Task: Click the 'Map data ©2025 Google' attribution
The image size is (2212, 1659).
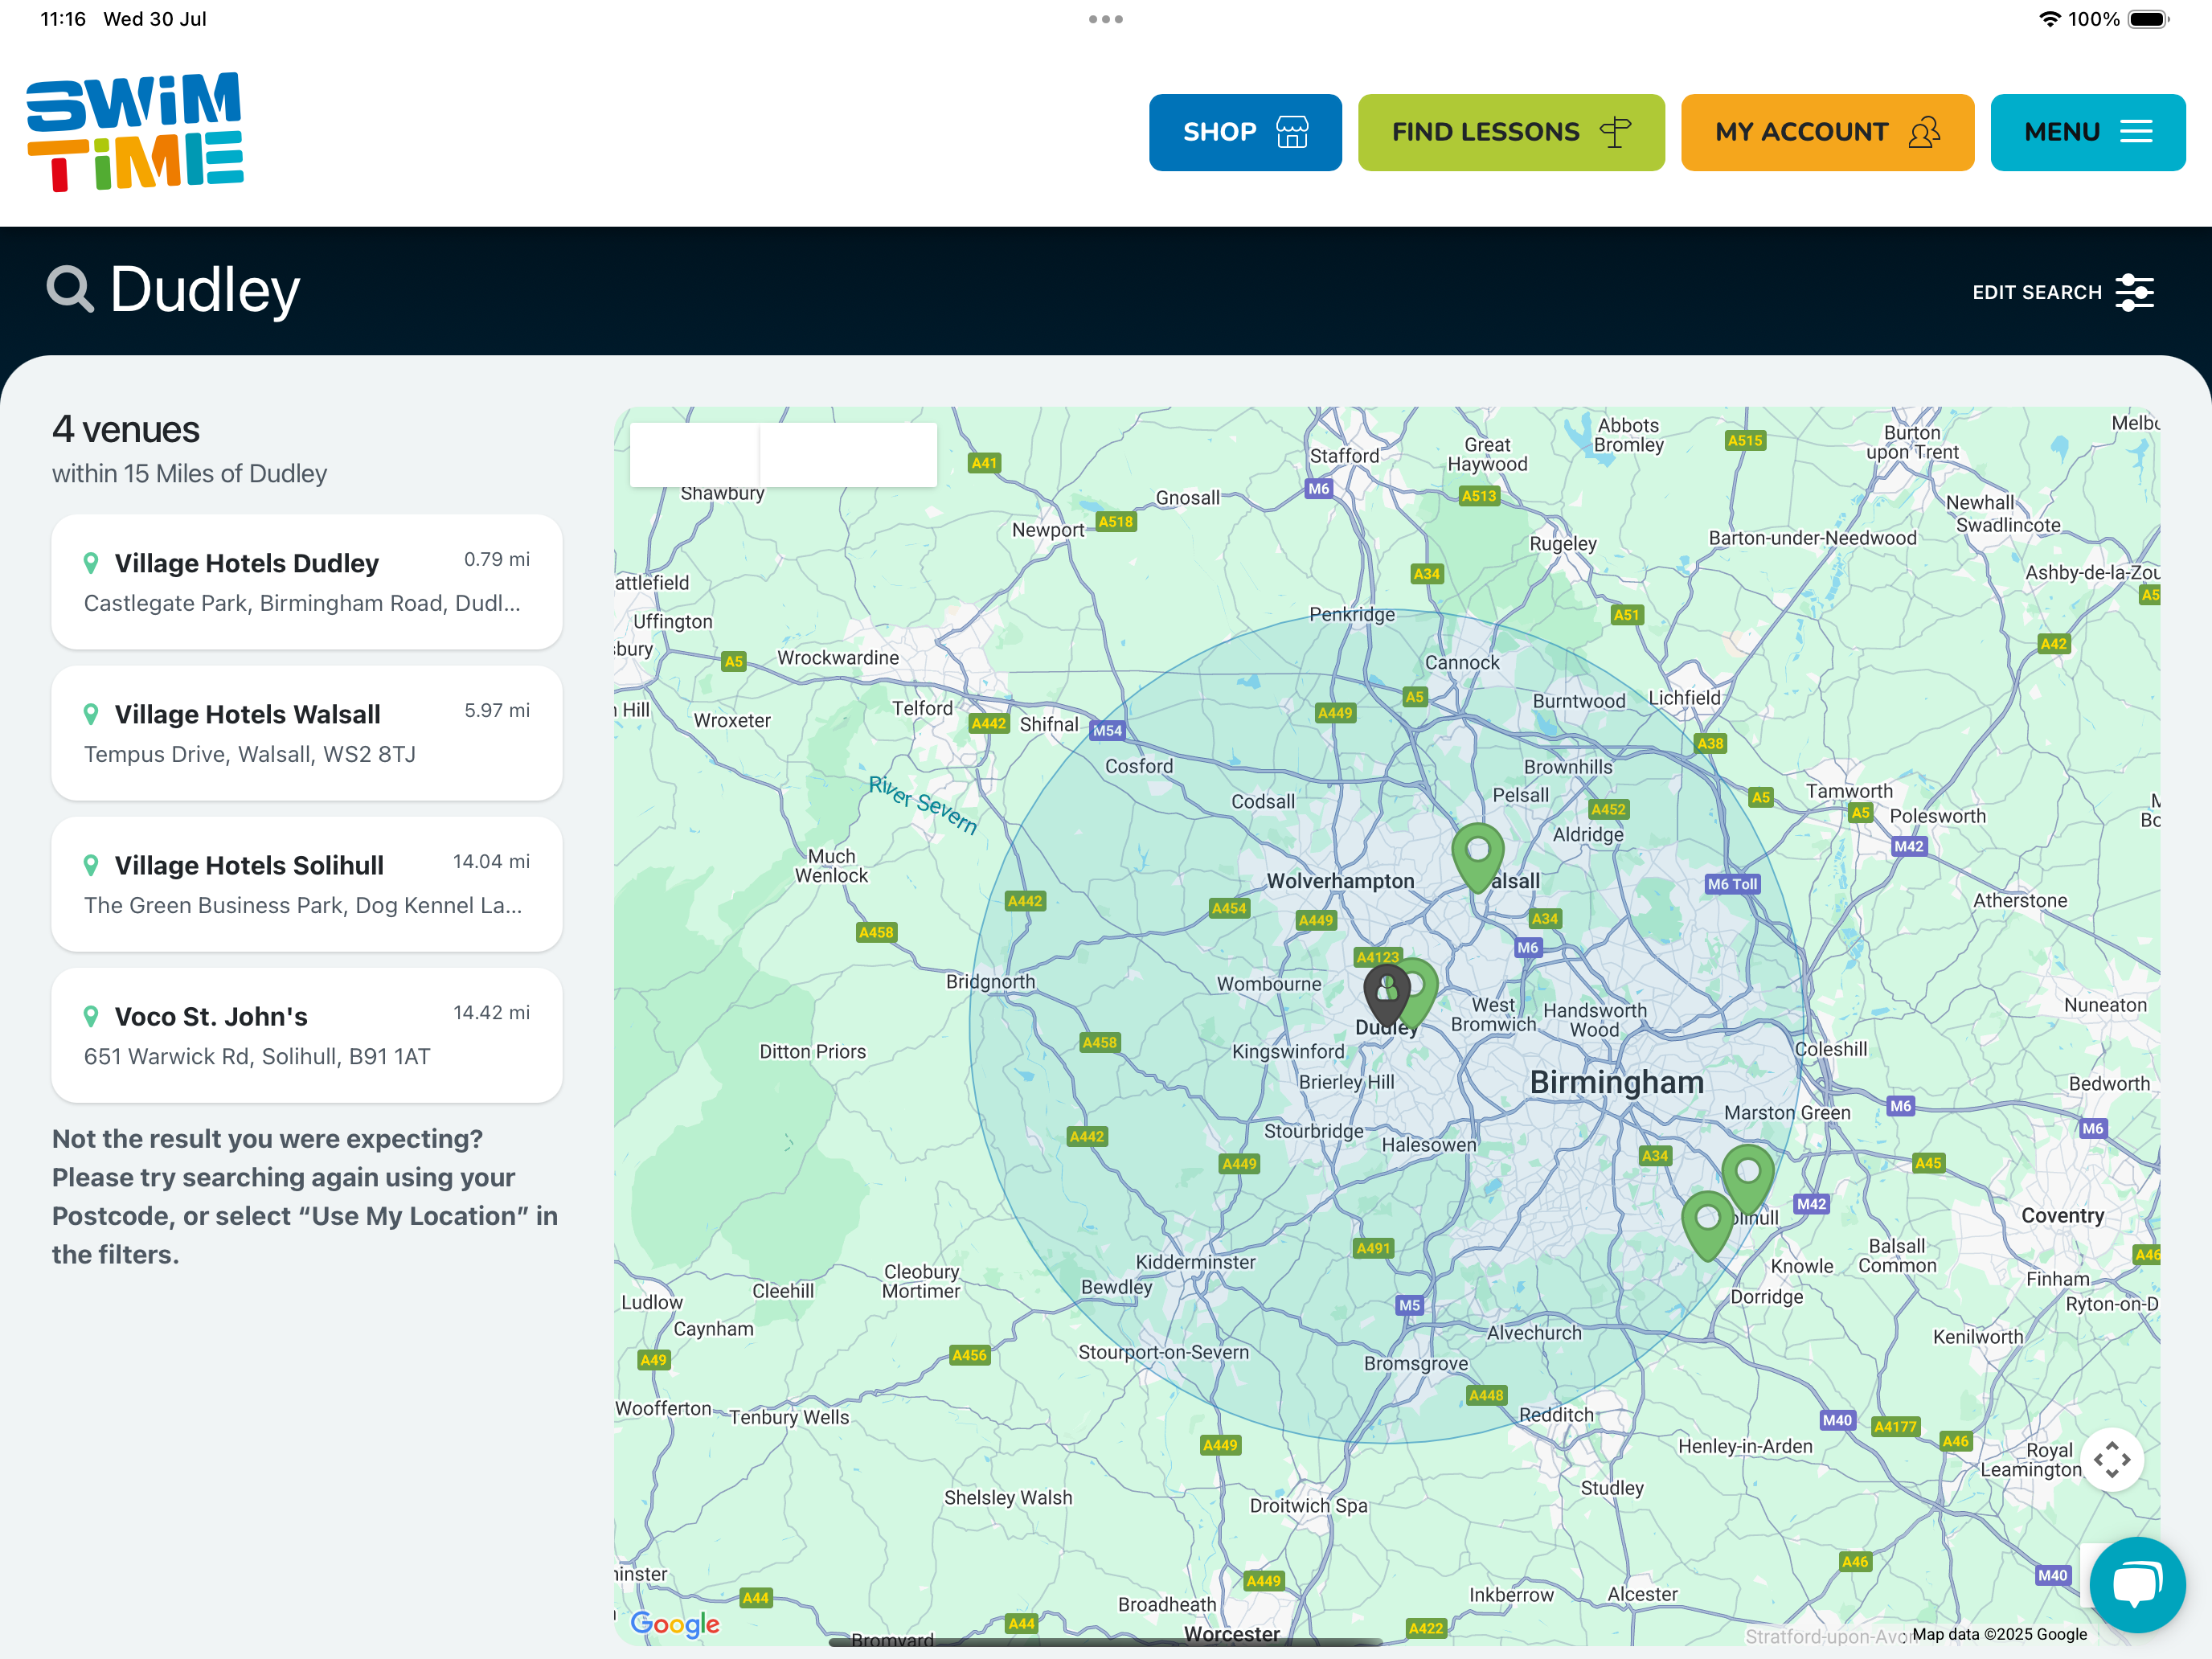Action: [1999, 1634]
